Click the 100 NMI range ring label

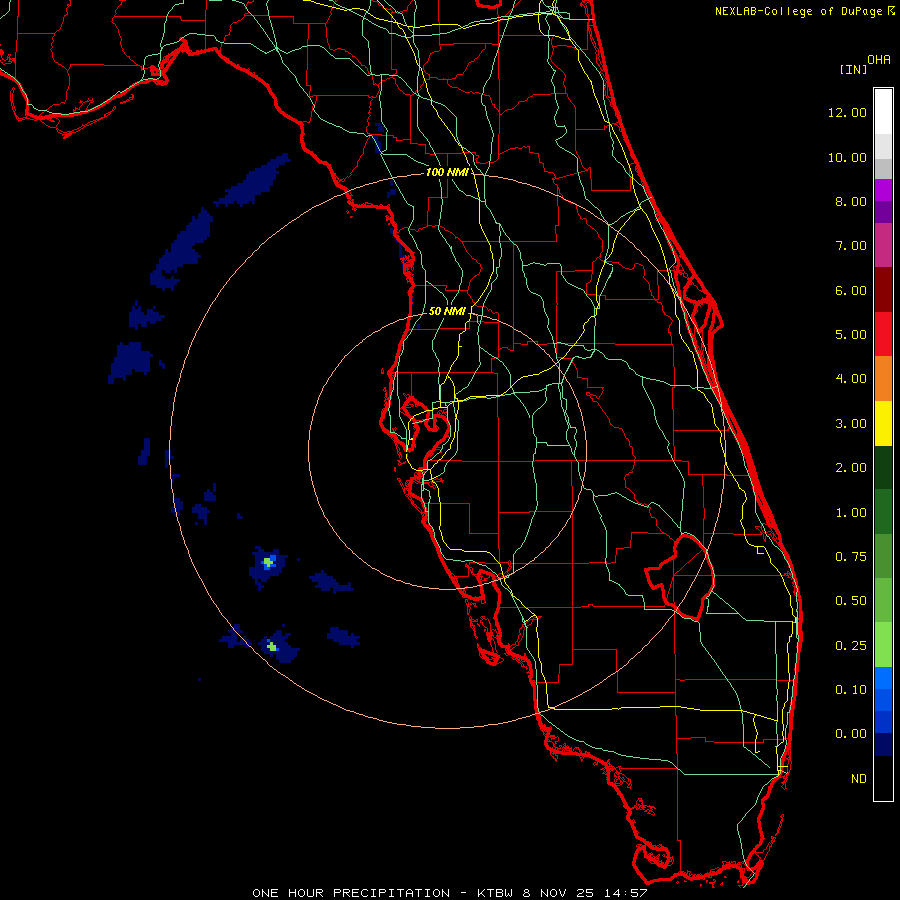click(x=447, y=172)
